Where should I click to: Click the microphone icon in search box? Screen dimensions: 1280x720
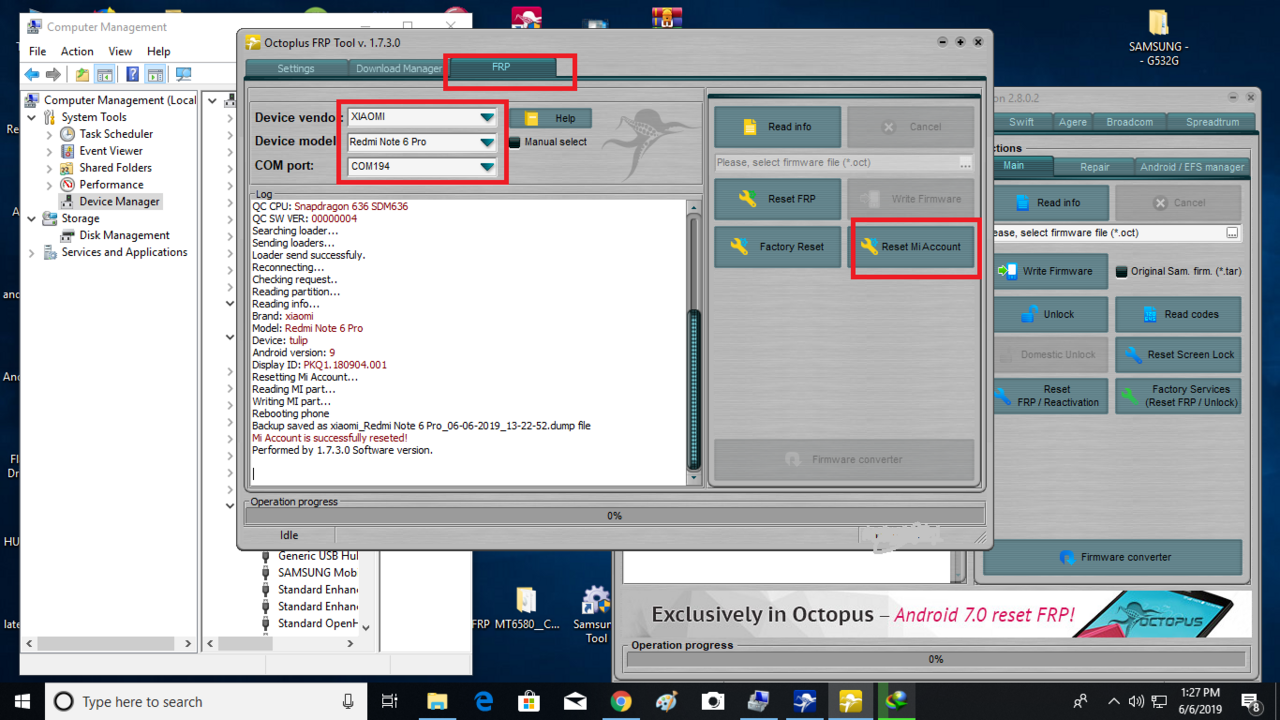(x=348, y=701)
